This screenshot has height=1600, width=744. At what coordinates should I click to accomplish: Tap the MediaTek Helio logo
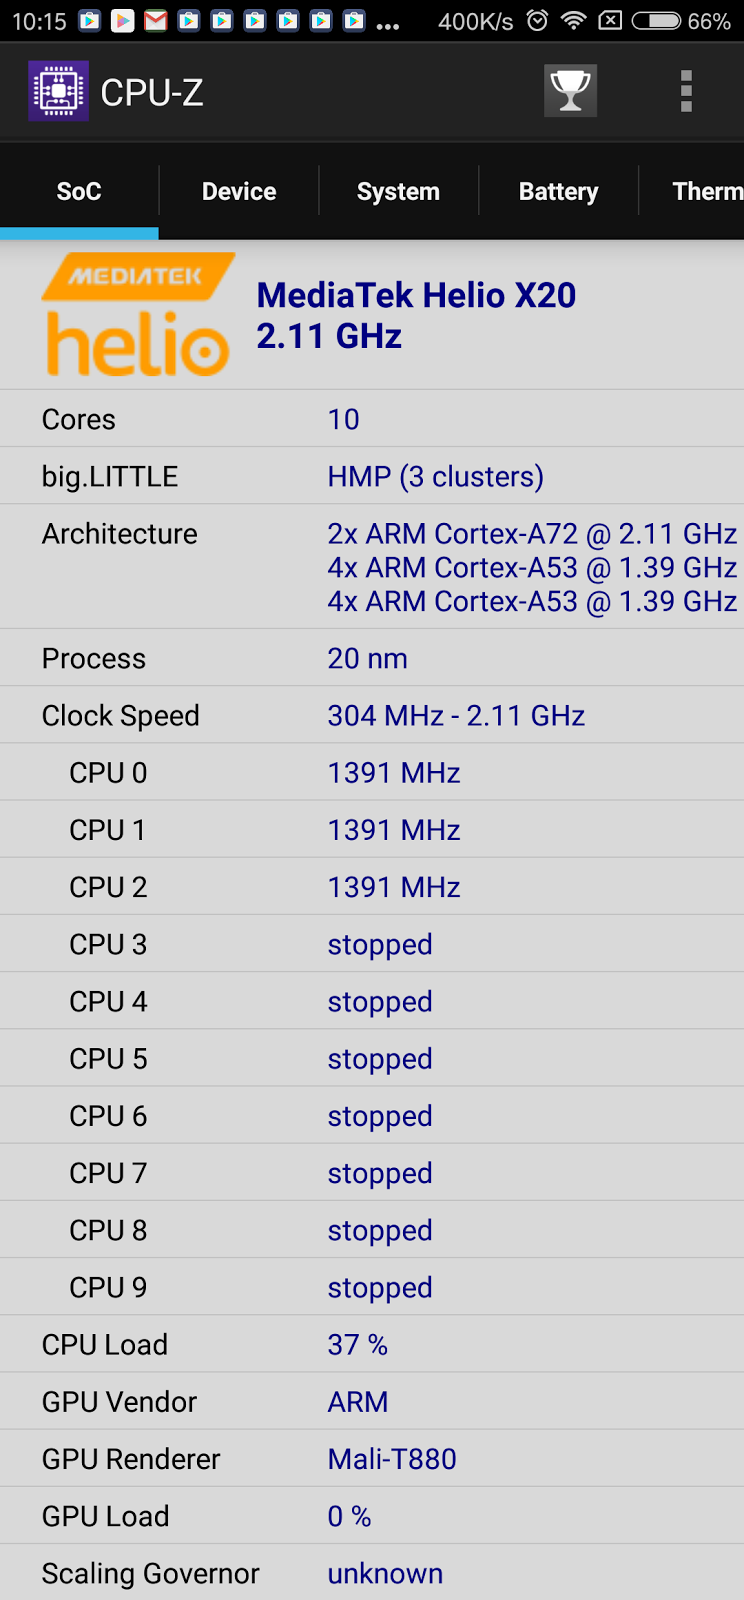[138, 315]
